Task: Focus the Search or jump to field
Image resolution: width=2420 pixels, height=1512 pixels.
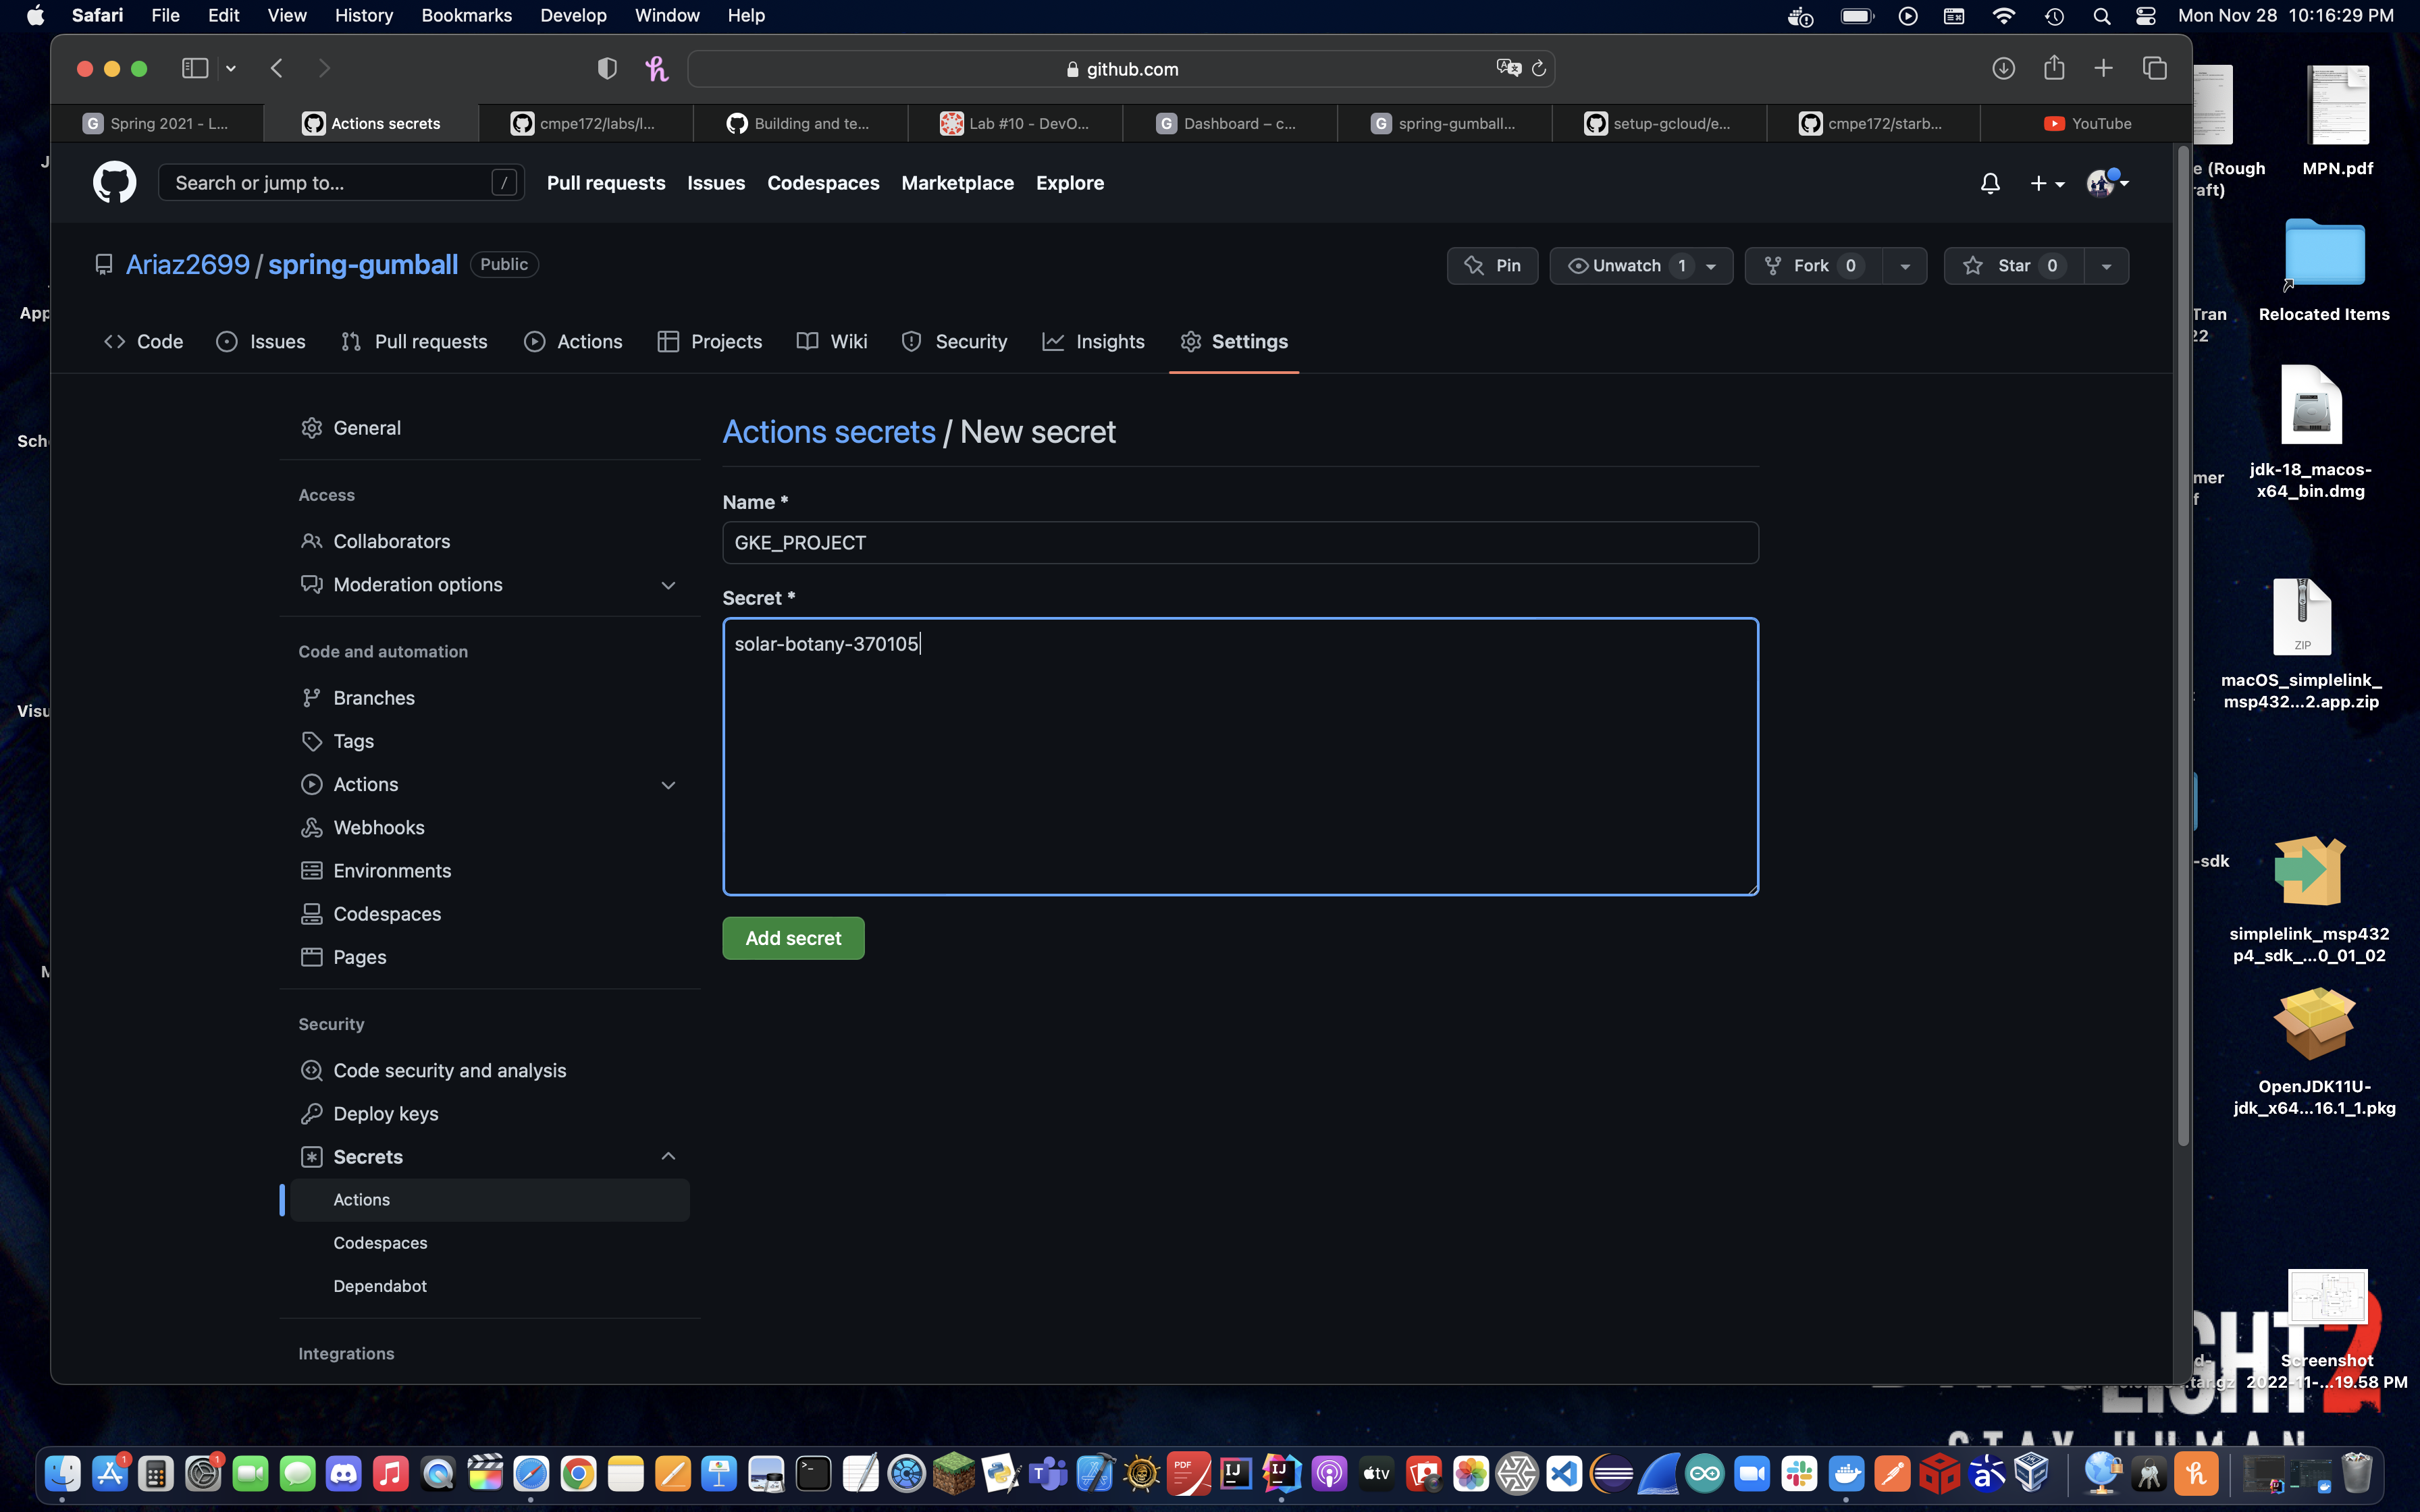Action: tap(340, 183)
